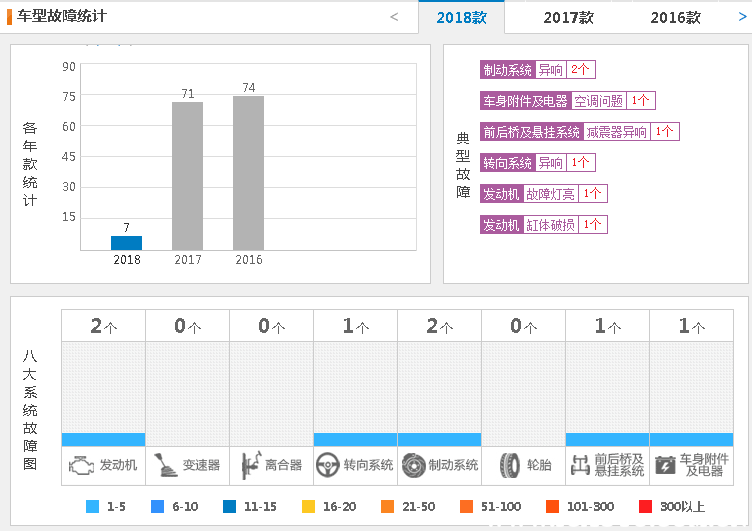Click the tire (轮胎) icon
This screenshot has width=752, height=531.
510,465
